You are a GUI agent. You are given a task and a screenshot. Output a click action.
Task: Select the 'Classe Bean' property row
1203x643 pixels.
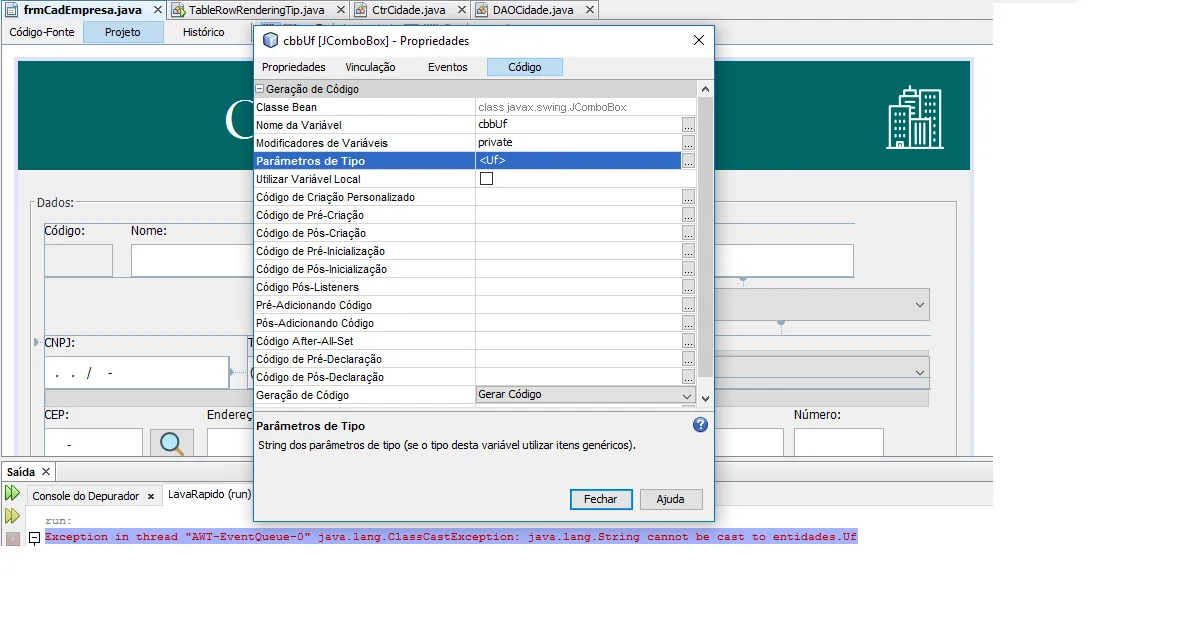pos(475,107)
